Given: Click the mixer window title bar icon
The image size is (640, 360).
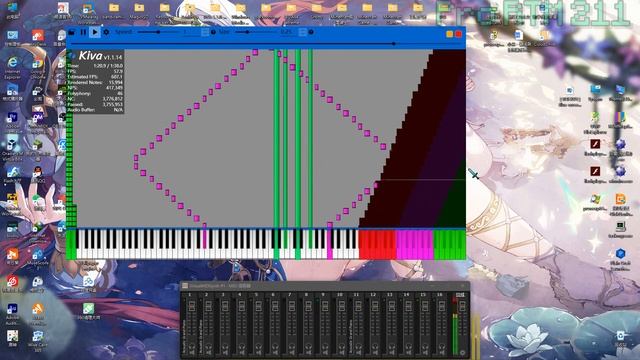Looking at the screenshot, I should [185, 286].
